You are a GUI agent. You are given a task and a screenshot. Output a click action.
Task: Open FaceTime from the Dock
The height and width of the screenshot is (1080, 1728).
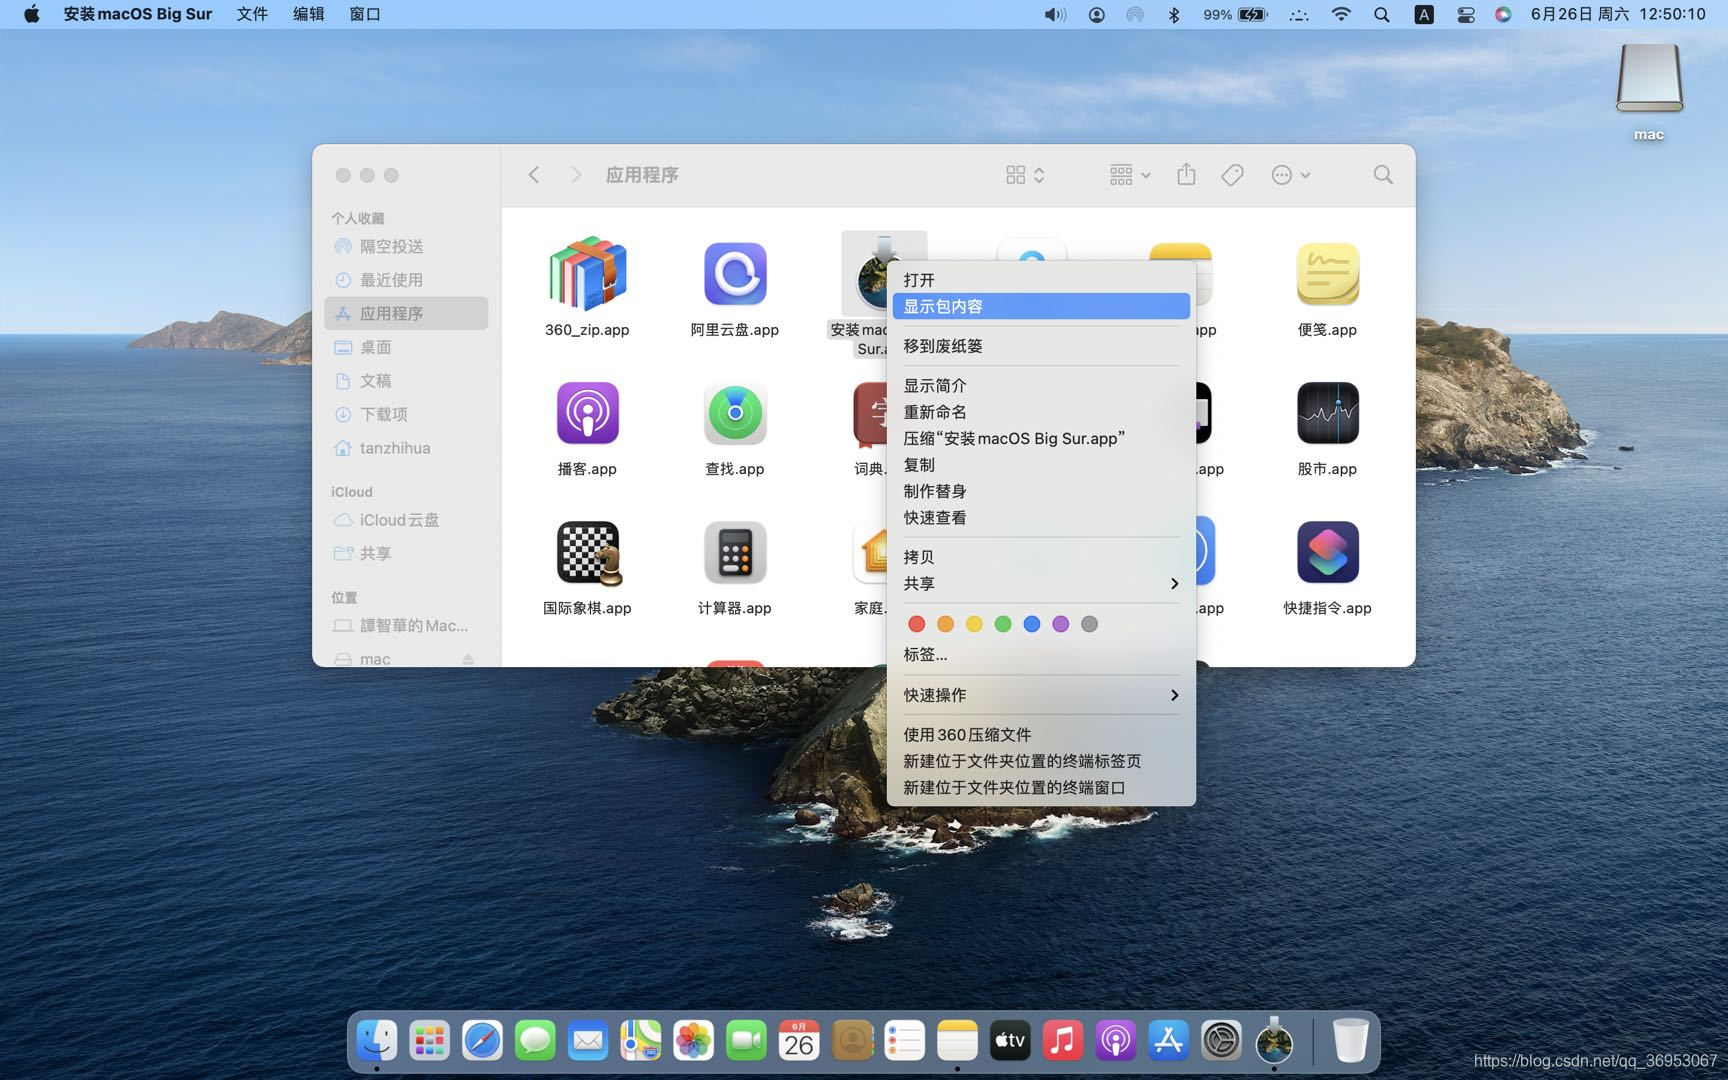[x=746, y=1041]
